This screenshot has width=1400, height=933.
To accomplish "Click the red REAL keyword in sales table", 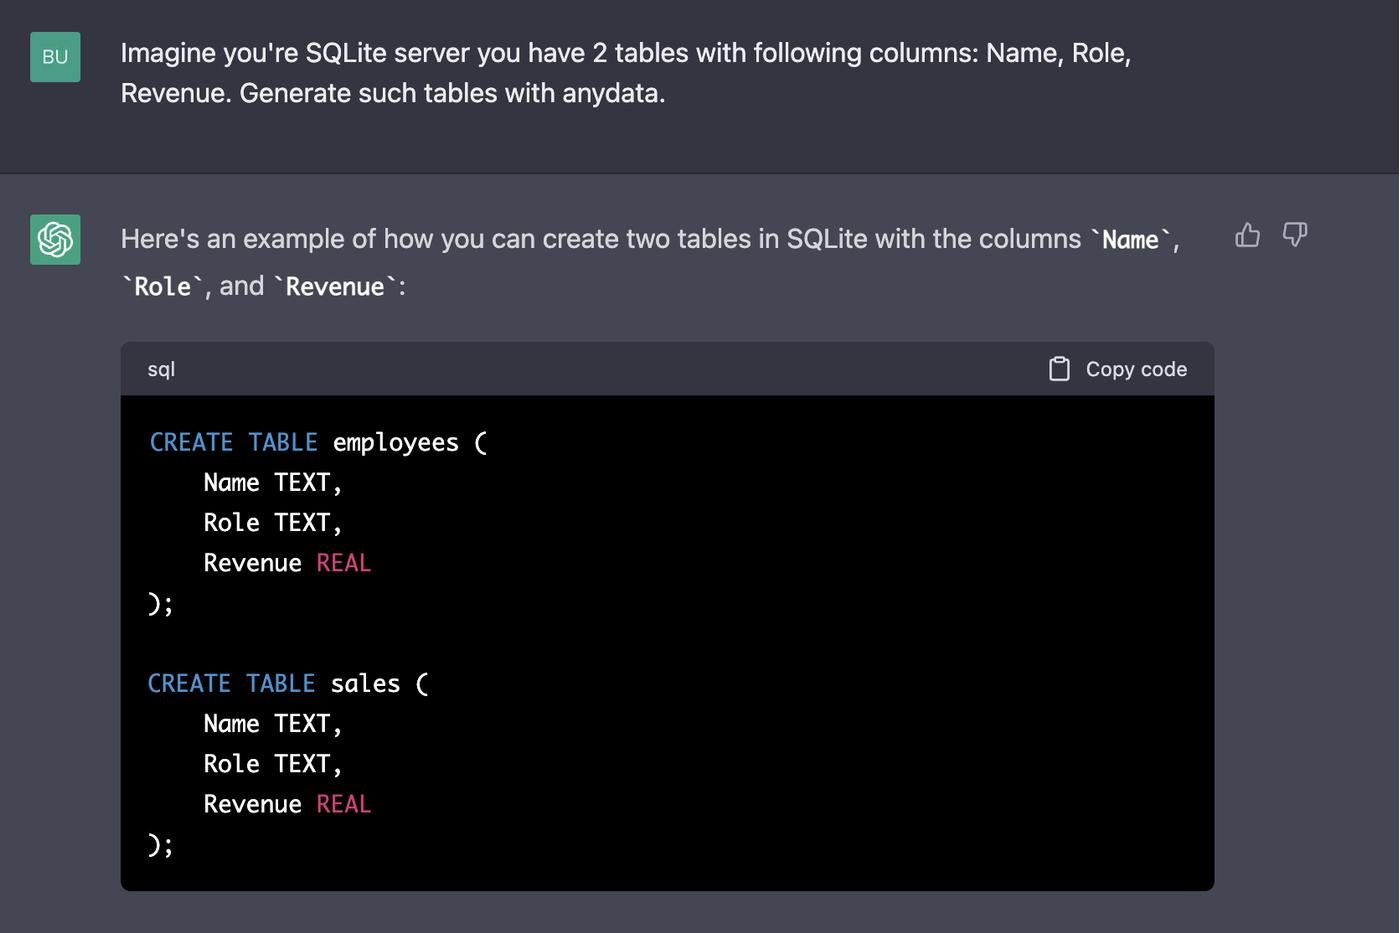I will [343, 804].
